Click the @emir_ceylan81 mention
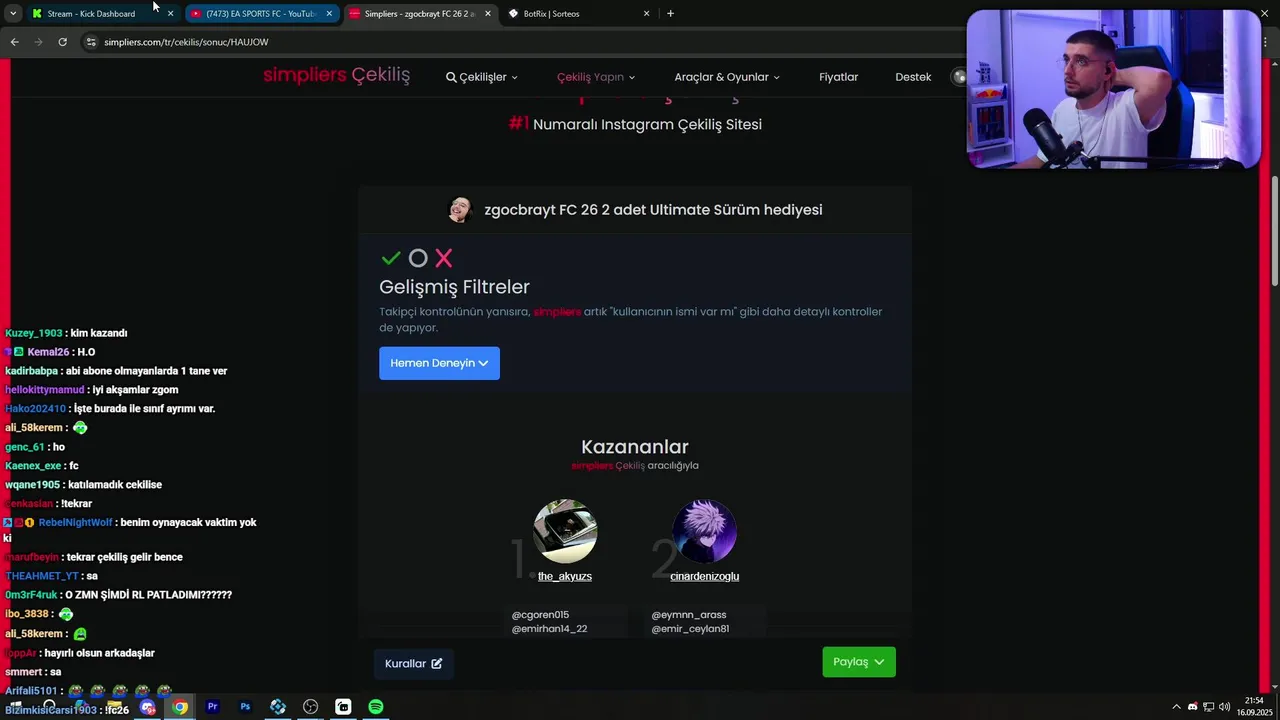Viewport: 1280px width, 720px height. click(x=690, y=629)
